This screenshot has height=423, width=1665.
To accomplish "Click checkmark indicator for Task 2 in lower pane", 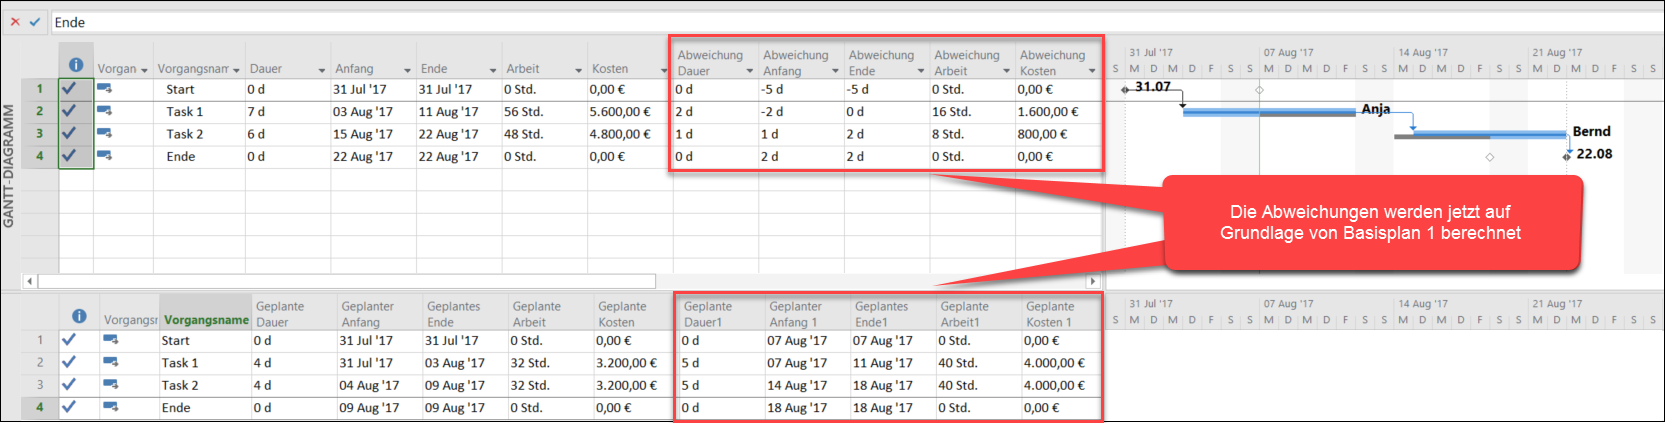I will [x=69, y=385].
